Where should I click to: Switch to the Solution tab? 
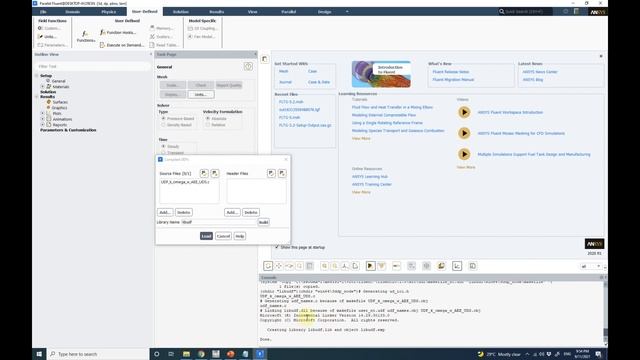[x=180, y=12]
